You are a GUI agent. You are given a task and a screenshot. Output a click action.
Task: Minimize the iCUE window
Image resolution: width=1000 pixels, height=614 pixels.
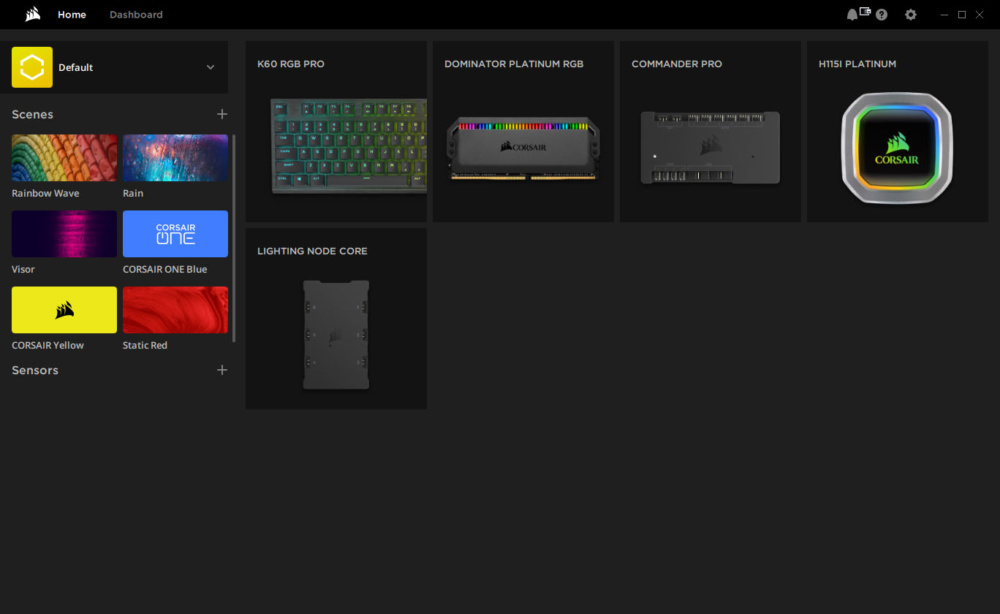944,15
